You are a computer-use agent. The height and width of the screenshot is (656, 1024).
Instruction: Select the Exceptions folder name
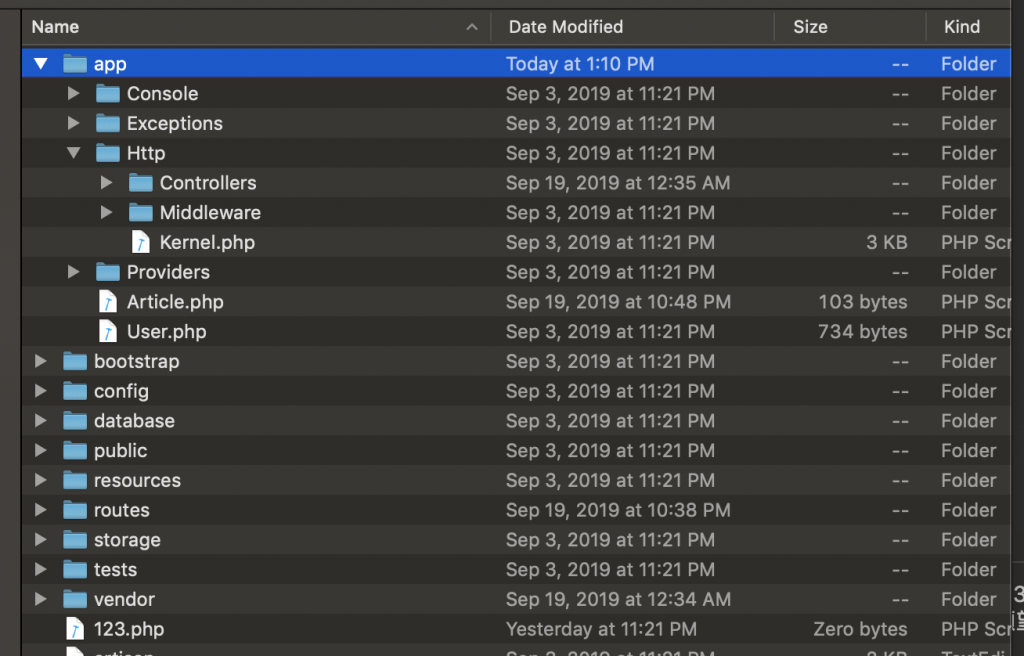[x=174, y=124]
